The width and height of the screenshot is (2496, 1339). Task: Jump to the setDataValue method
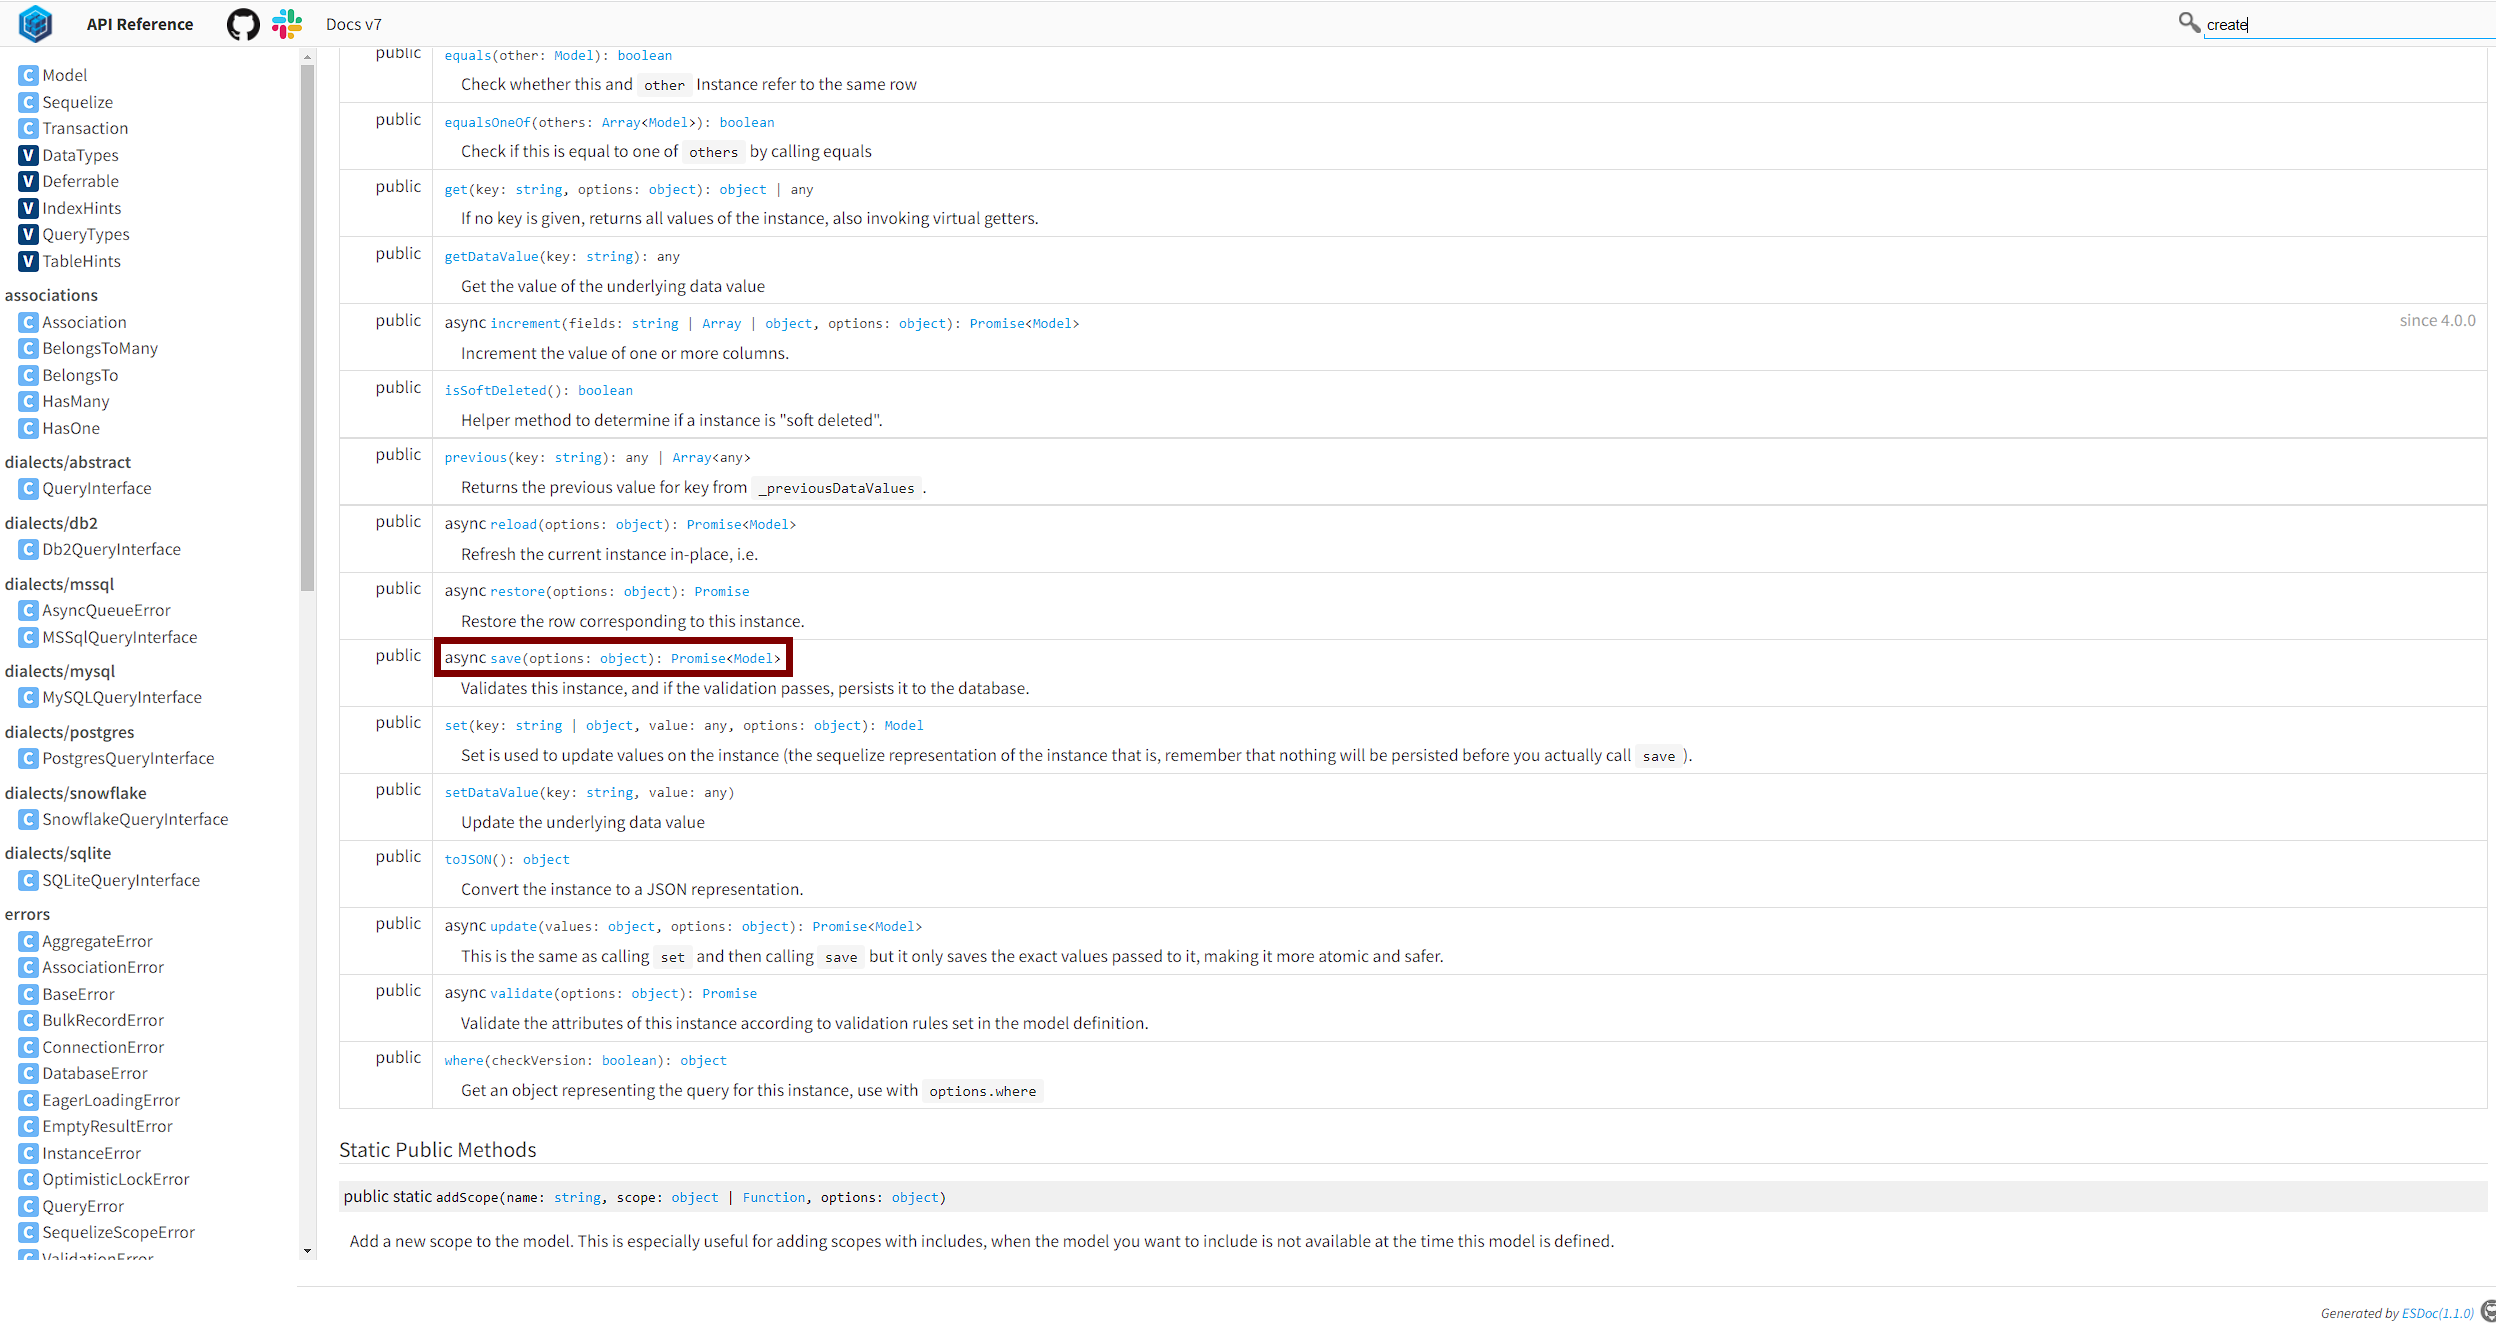tap(491, 793)
